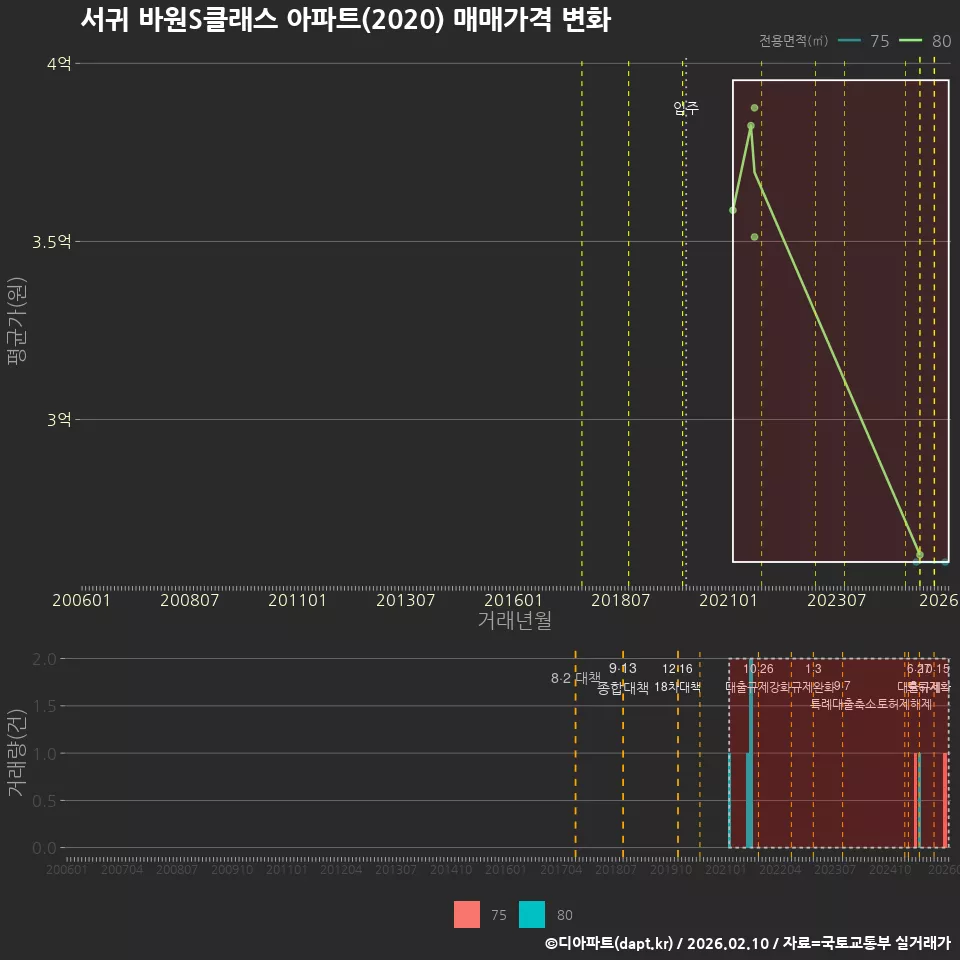
Task: Click the '평균가(원)' y-axis title
Action: [x=17, y=321]
